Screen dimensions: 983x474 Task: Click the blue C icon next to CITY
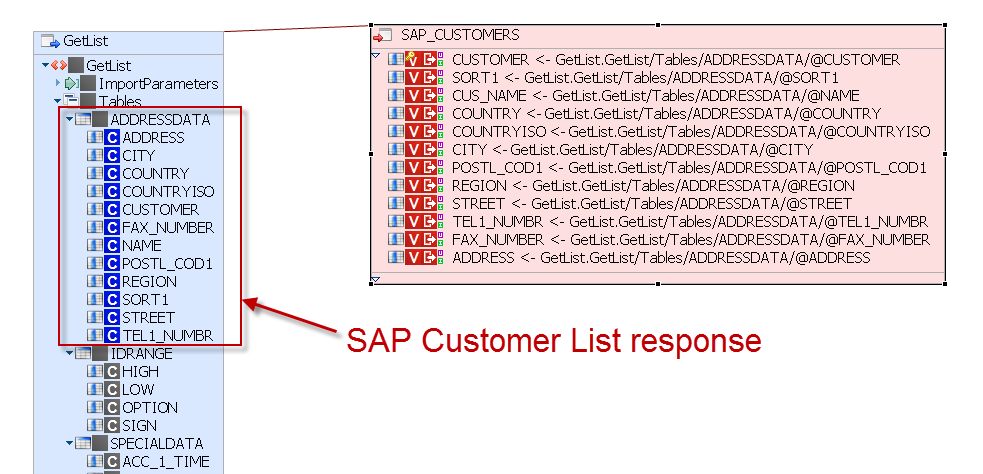click(112, 155)
